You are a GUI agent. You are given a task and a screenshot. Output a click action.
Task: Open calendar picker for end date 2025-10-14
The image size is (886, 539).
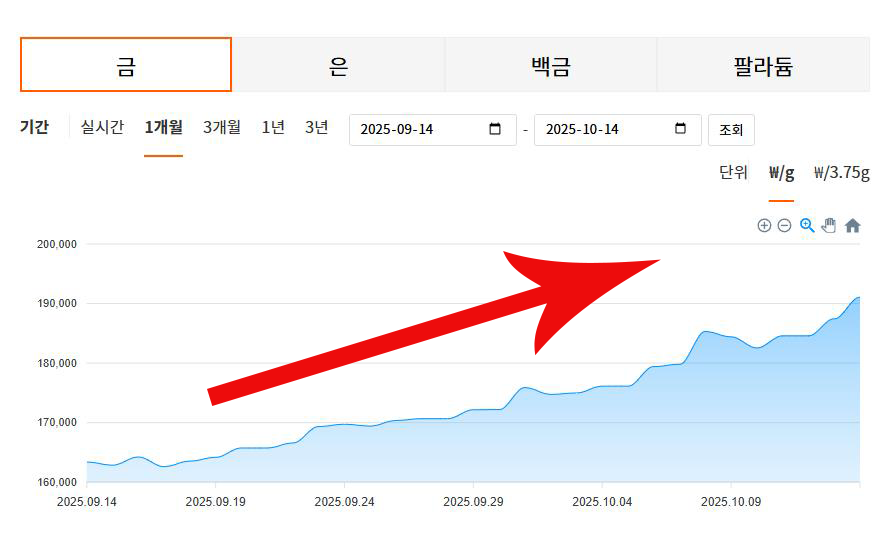click(681, 129)
